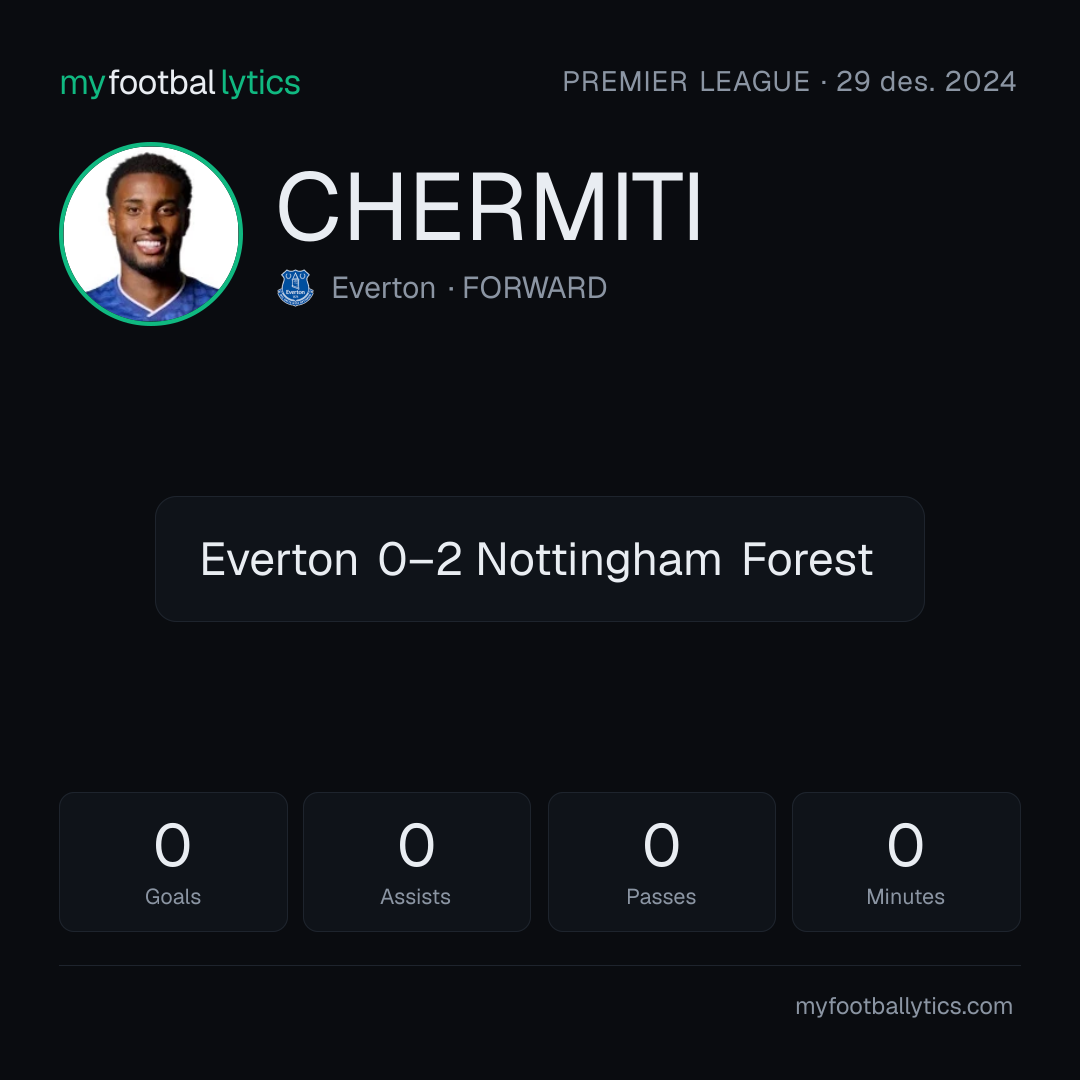This screenshot has width=1080, height=1080.
Task: Click the 29 des. 2024 match date
Action: [x=926, y=82]
